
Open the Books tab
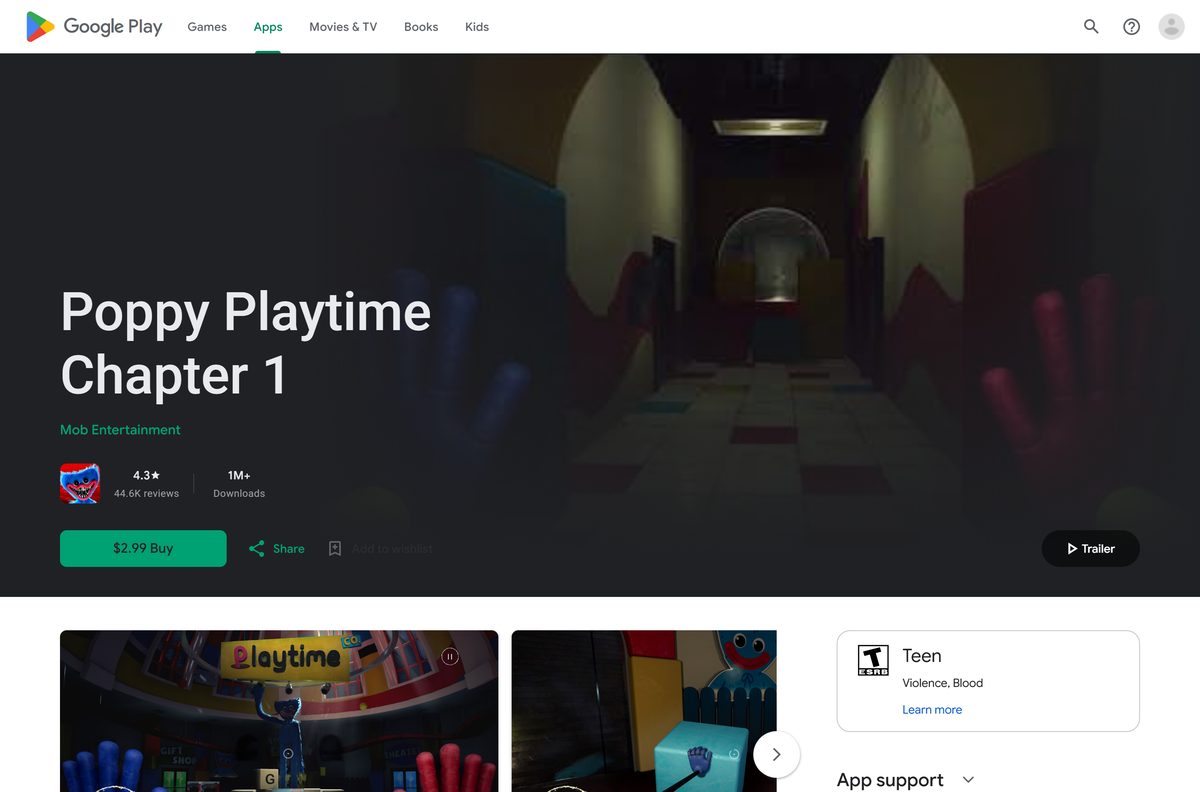(421, 27)
